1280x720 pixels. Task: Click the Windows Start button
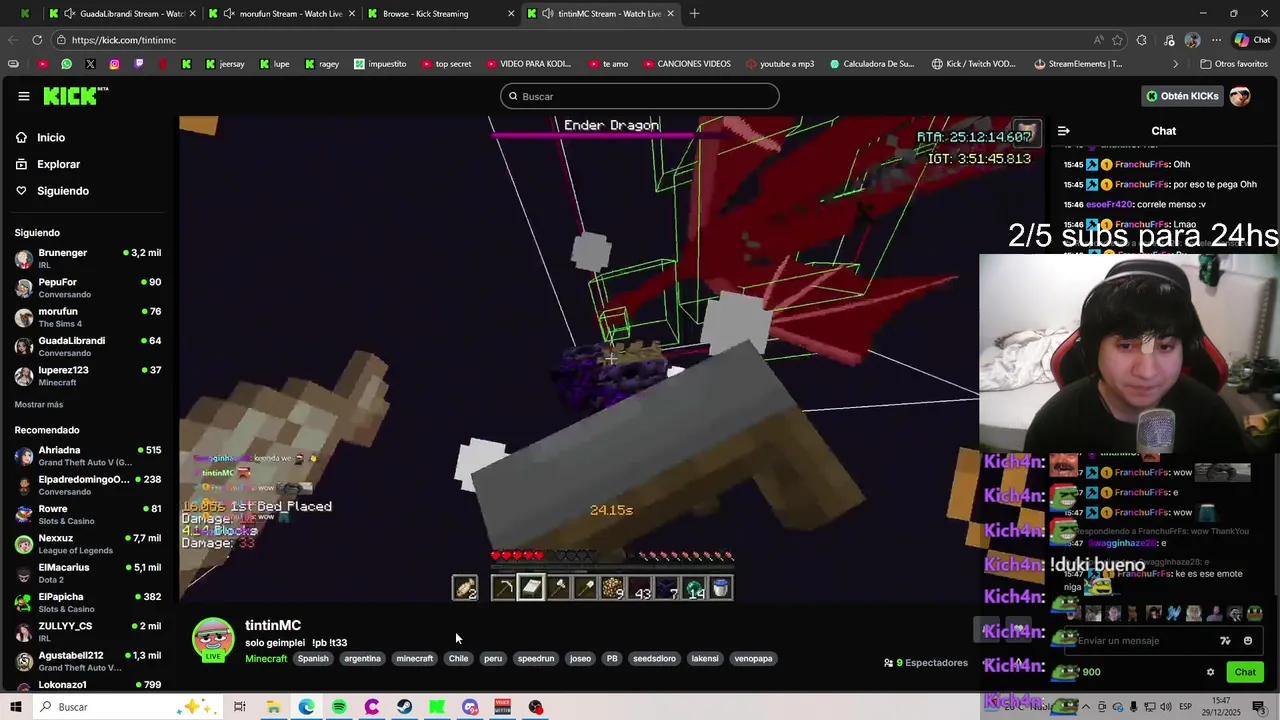pyautogui.click(x=16, y=707)
